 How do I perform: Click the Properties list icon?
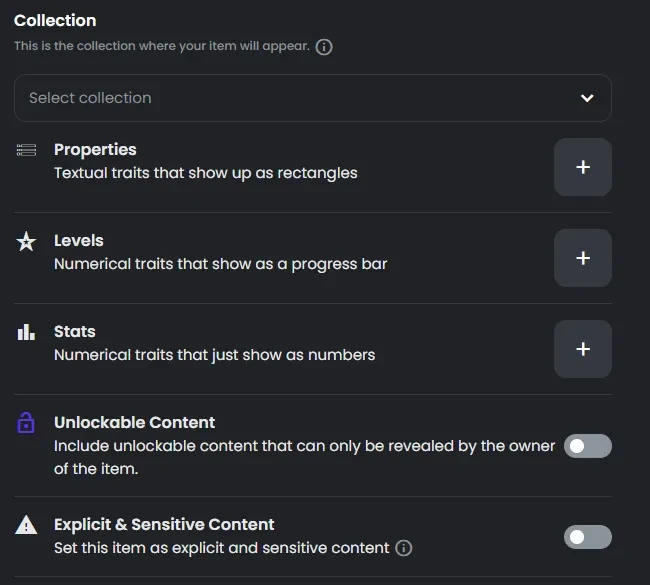pos(26,150)
